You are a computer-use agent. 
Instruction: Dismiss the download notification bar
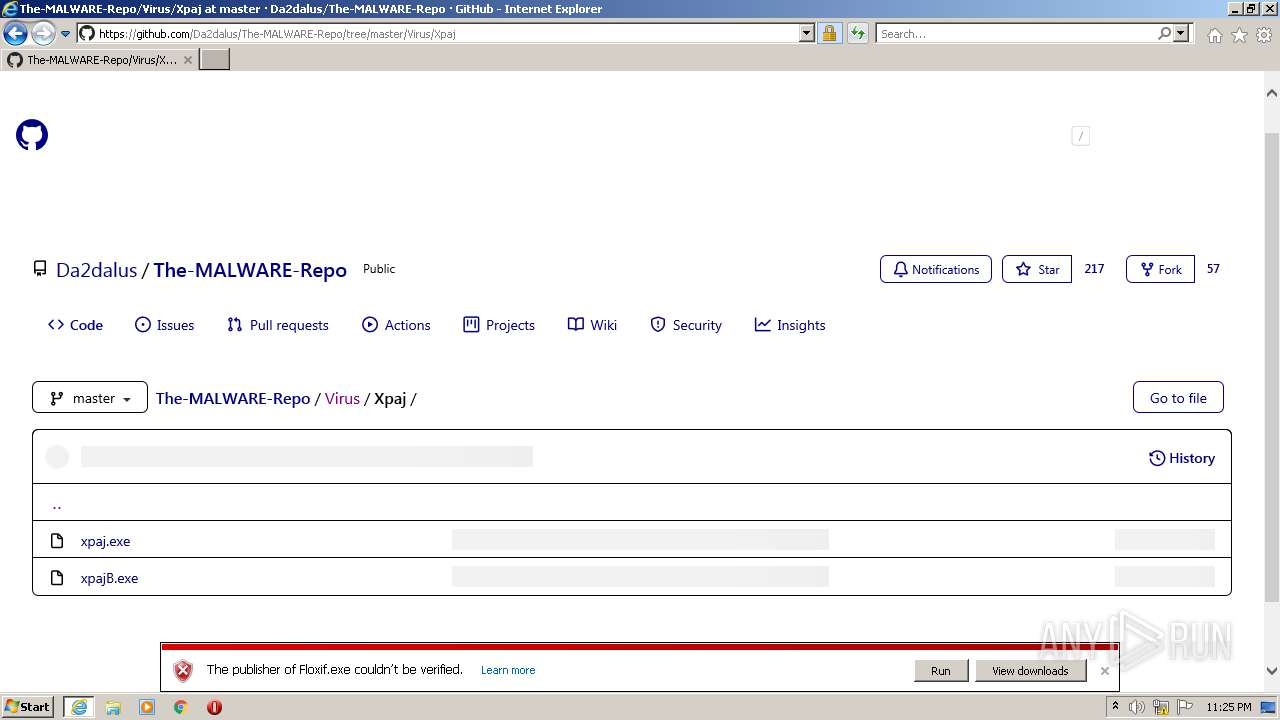(x=1104, y=671)
